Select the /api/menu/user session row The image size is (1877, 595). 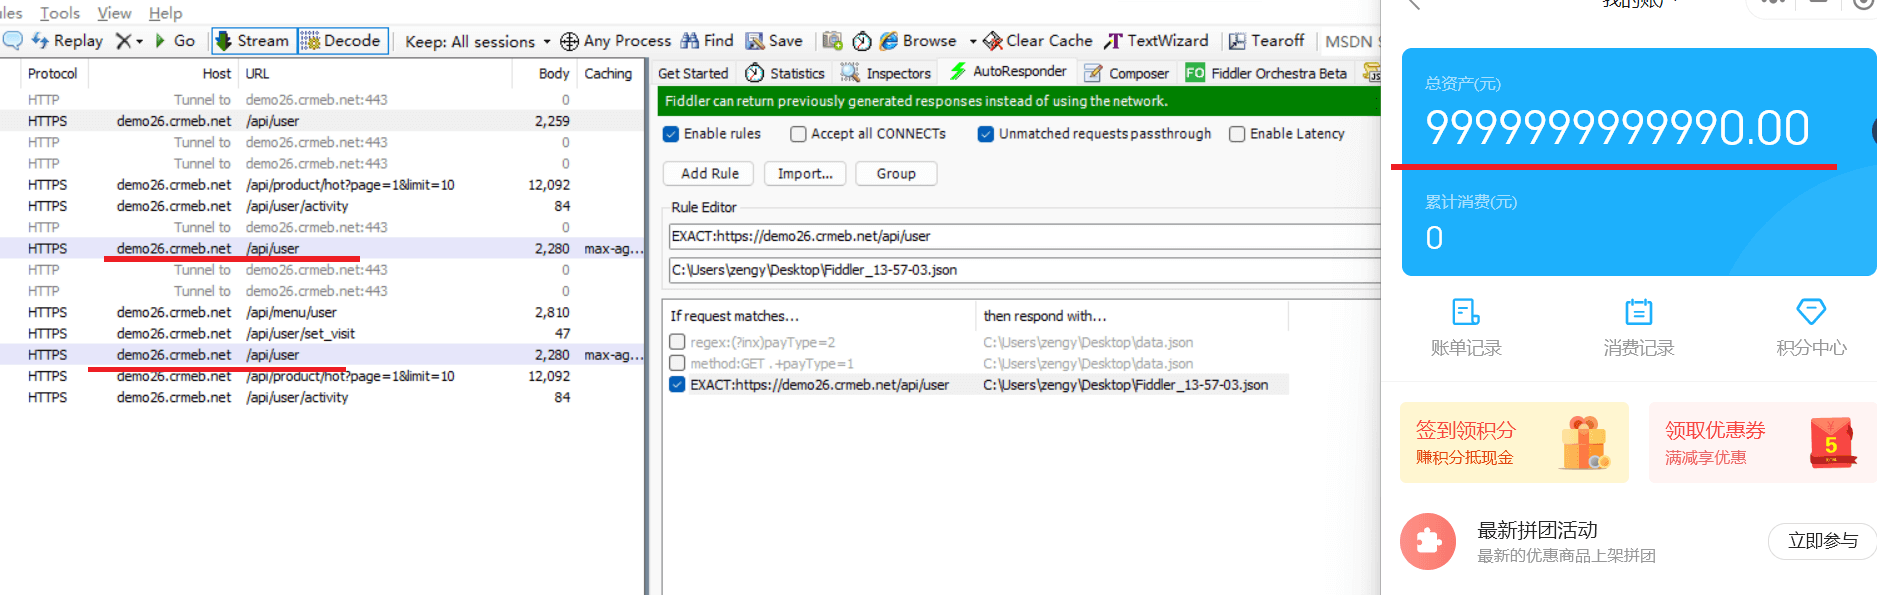point(322,312)
